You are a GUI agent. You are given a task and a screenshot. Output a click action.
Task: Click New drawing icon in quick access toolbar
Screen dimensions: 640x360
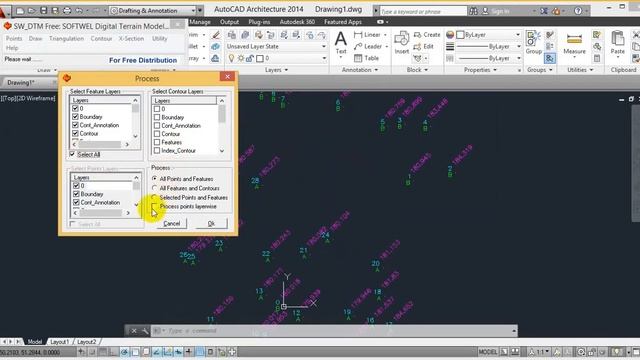tap(20, 11)
